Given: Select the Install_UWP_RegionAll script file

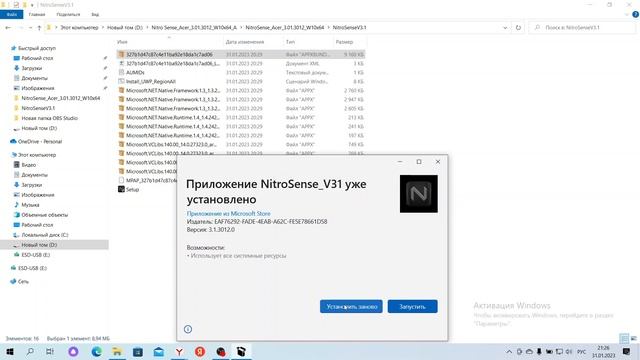Looking at the screenshot, I should click(x=241, y=82).
